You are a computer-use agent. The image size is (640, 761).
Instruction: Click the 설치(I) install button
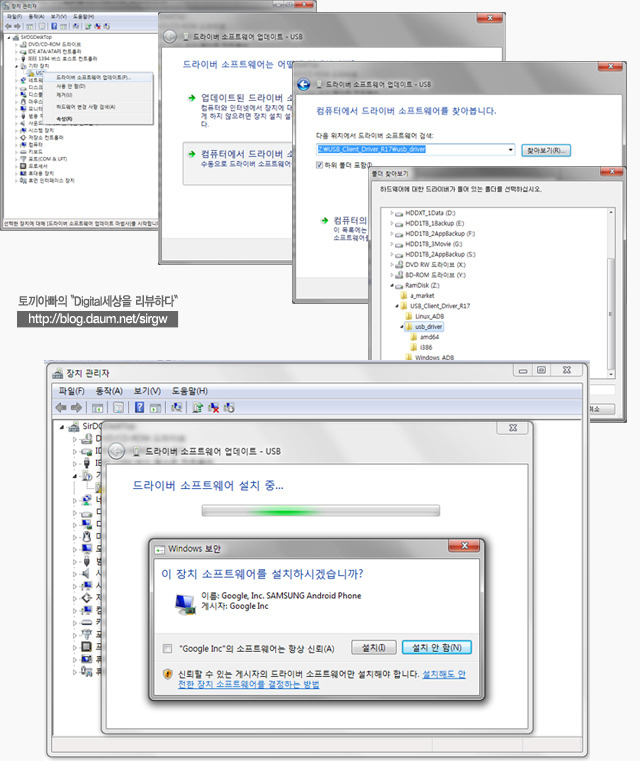(x=374, y=647)
